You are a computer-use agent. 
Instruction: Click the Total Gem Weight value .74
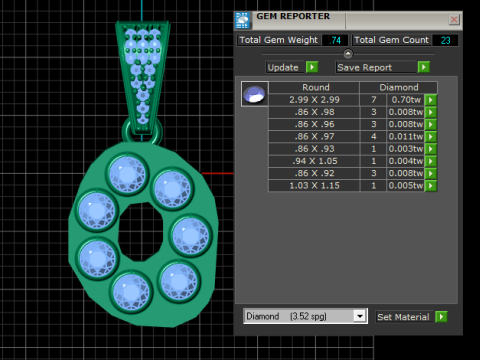point(335,40)
